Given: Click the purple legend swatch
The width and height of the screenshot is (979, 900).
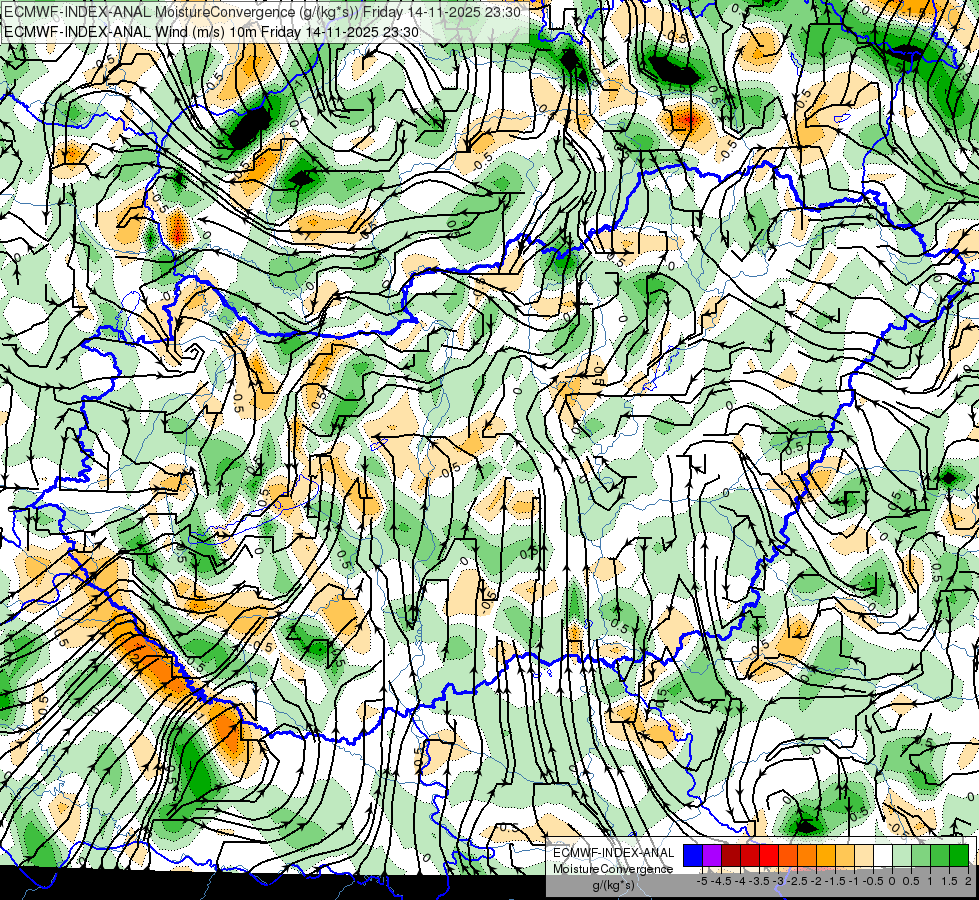Looking at the screenshot, I should pos(712,856).
